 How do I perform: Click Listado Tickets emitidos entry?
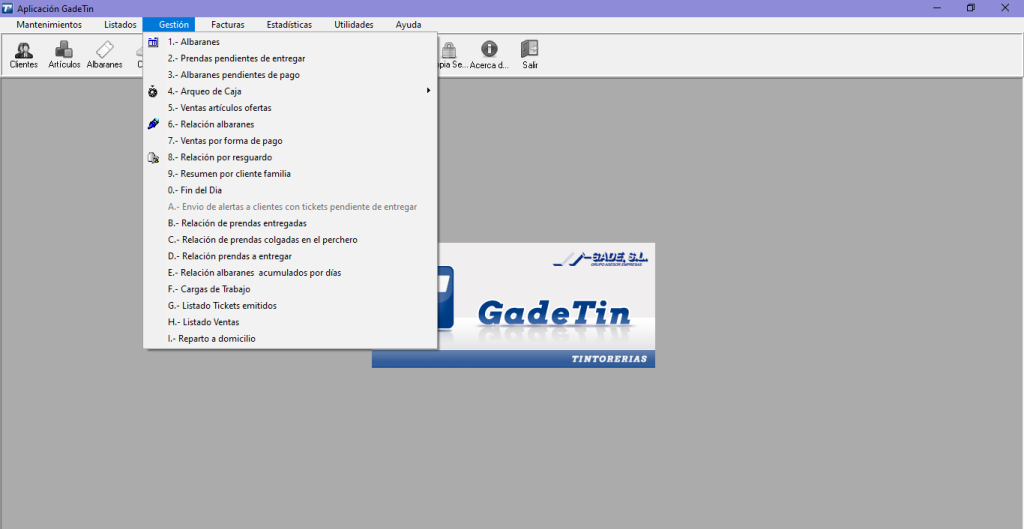tap(222, 305)
